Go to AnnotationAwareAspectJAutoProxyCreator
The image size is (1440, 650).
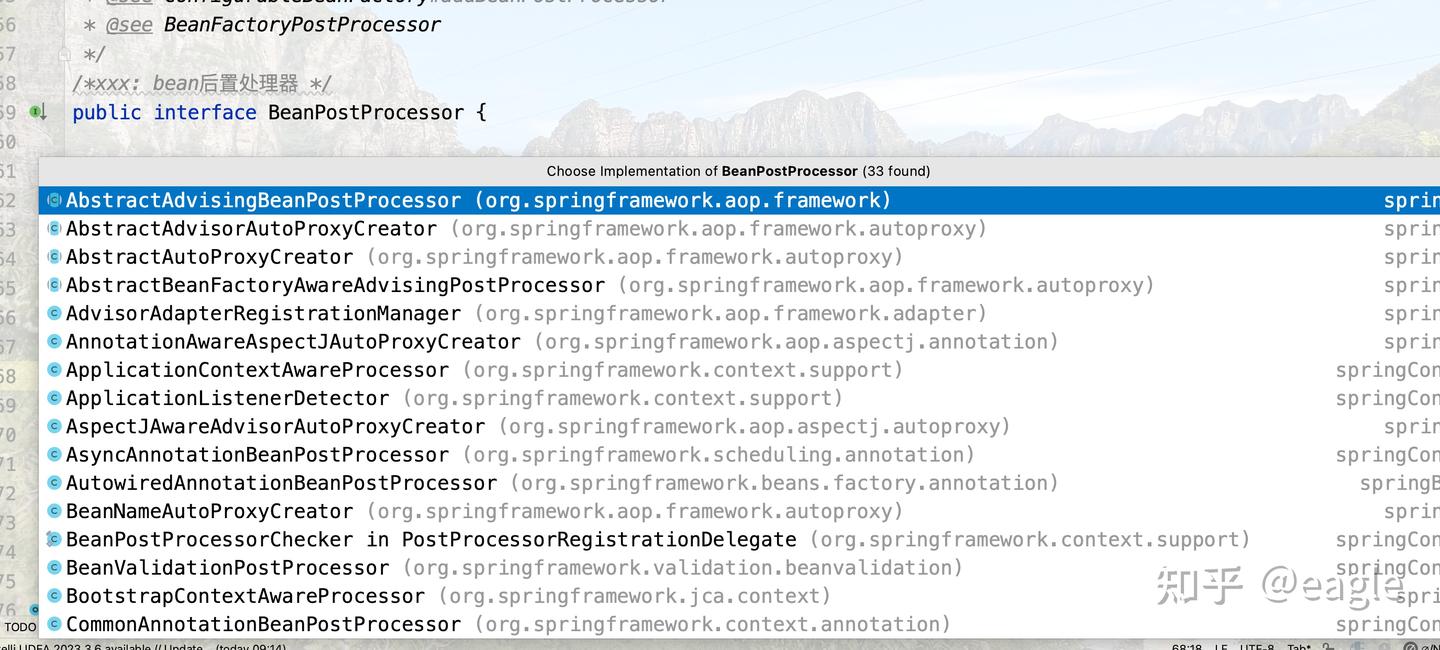tap(739, 341)
